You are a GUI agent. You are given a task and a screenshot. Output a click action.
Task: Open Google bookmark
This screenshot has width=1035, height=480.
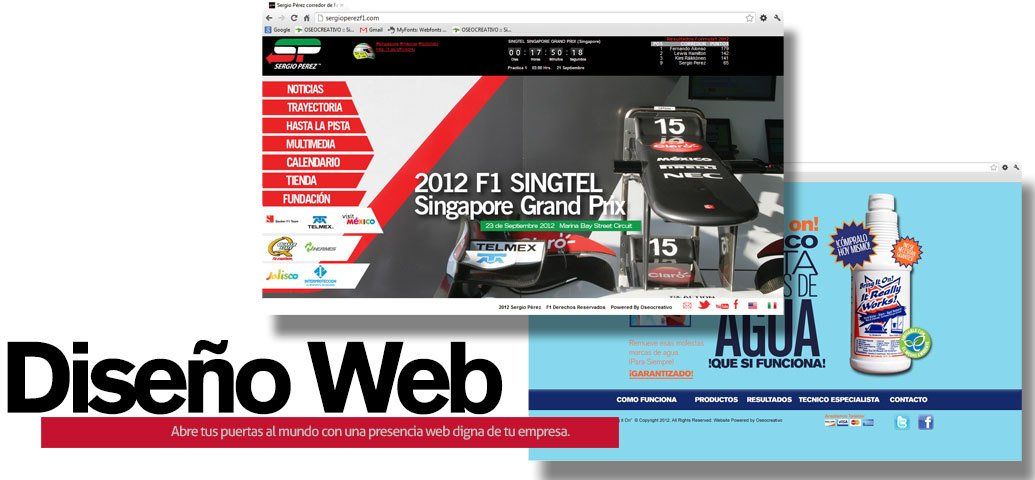pyautogui.click(x=277, y=30)
